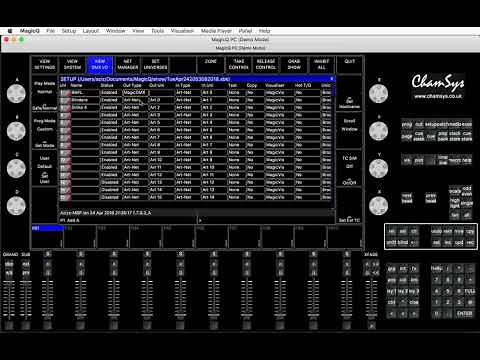The height and width of the screenshot is (360, 480).
Task: Open NET MANAGER
Action: tap(128, 64)
